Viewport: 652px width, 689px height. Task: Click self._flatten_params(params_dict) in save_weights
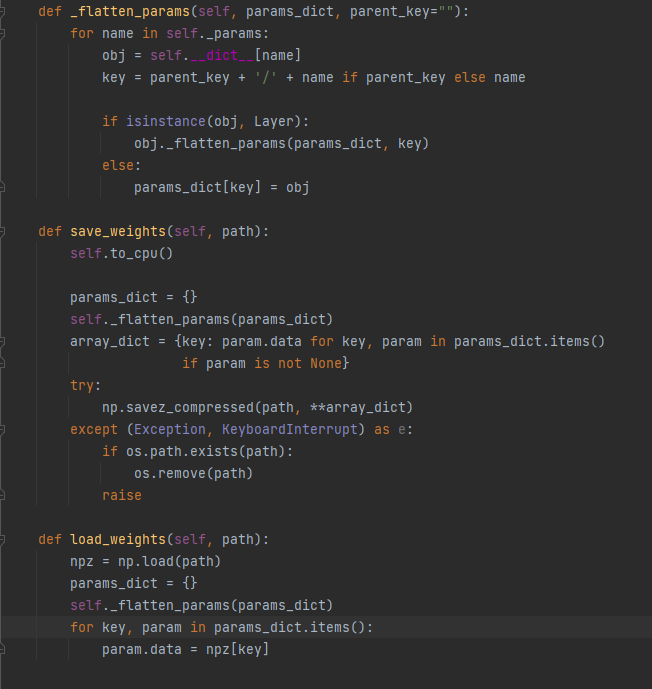(x=202, y=319)
